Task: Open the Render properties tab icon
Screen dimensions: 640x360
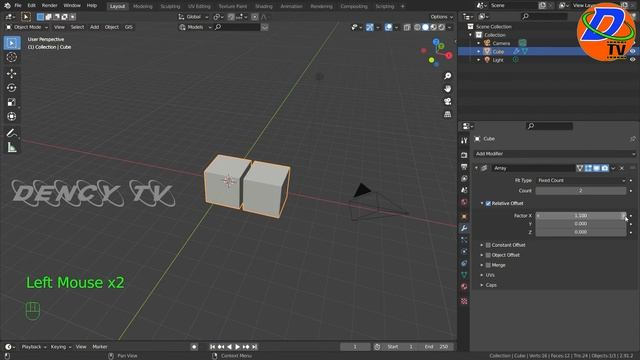Action: click(464, 155)
